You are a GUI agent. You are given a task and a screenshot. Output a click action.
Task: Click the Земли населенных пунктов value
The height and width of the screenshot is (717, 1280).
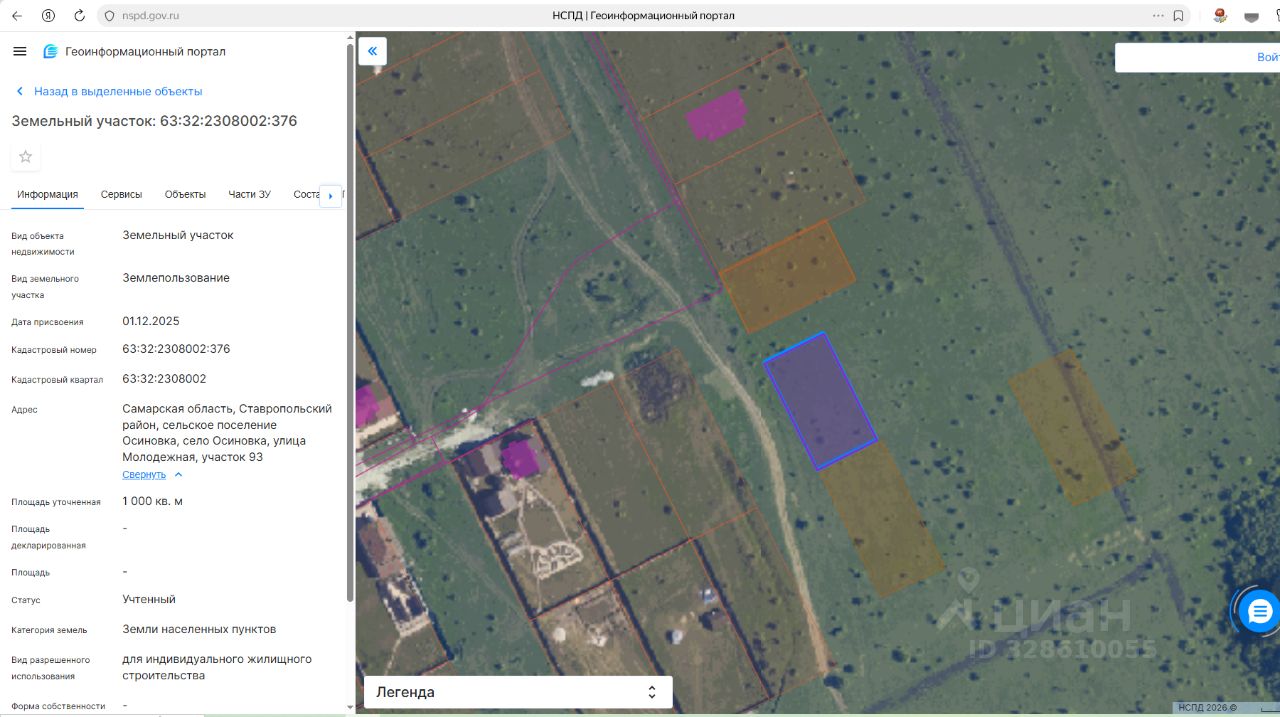199,629
